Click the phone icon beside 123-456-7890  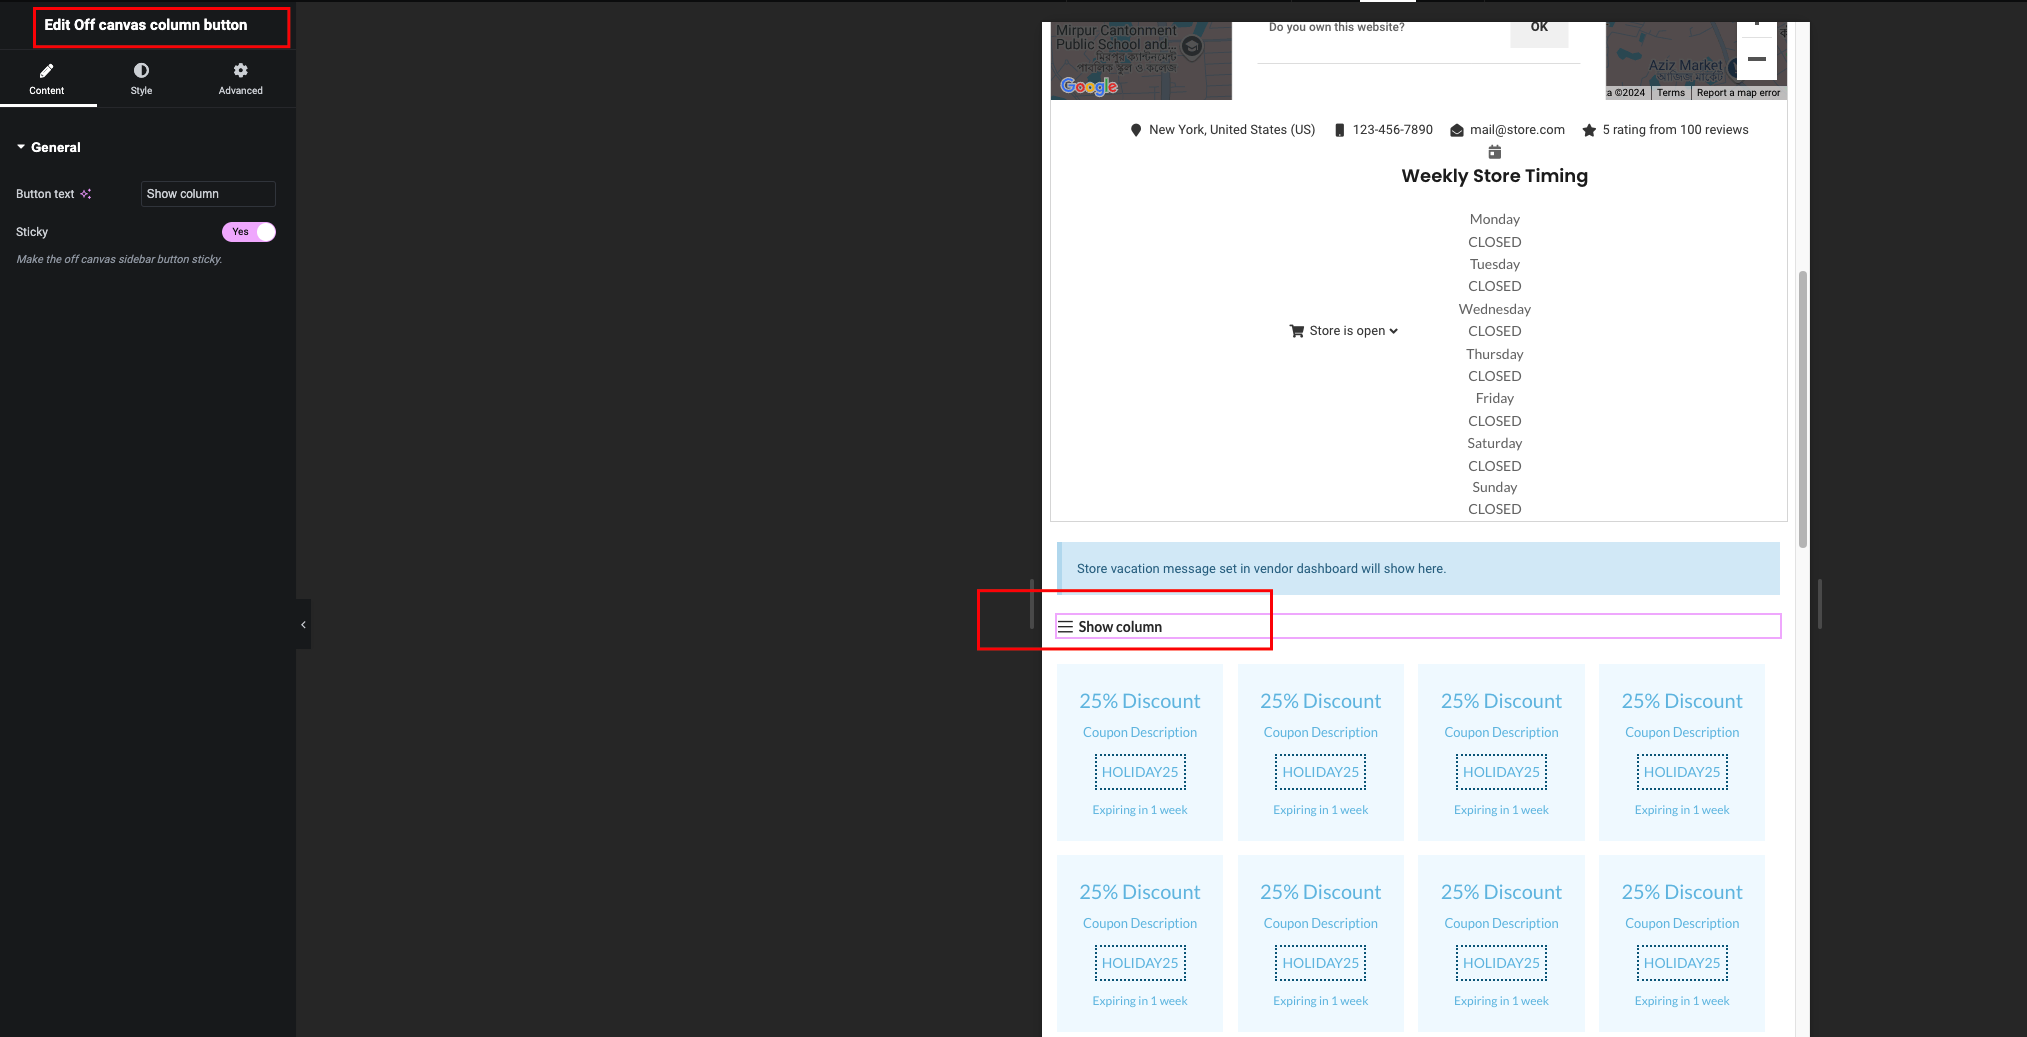coord(1340,130)
